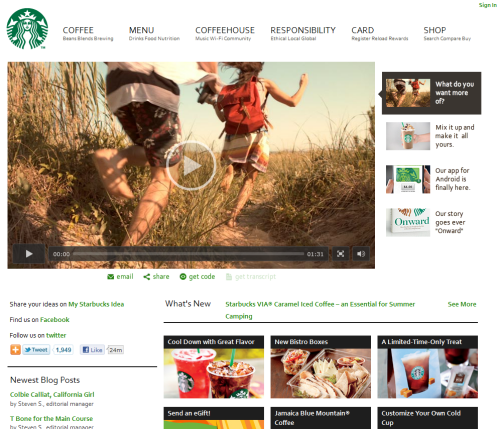Click the Starbucks siren logo
The width and height of the screenshot is (500, 429).
[x=27, y=29]
